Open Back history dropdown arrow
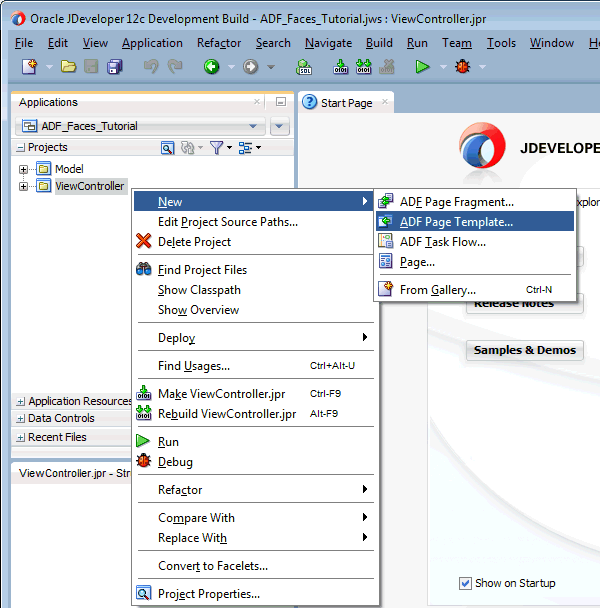 point(231,67)
